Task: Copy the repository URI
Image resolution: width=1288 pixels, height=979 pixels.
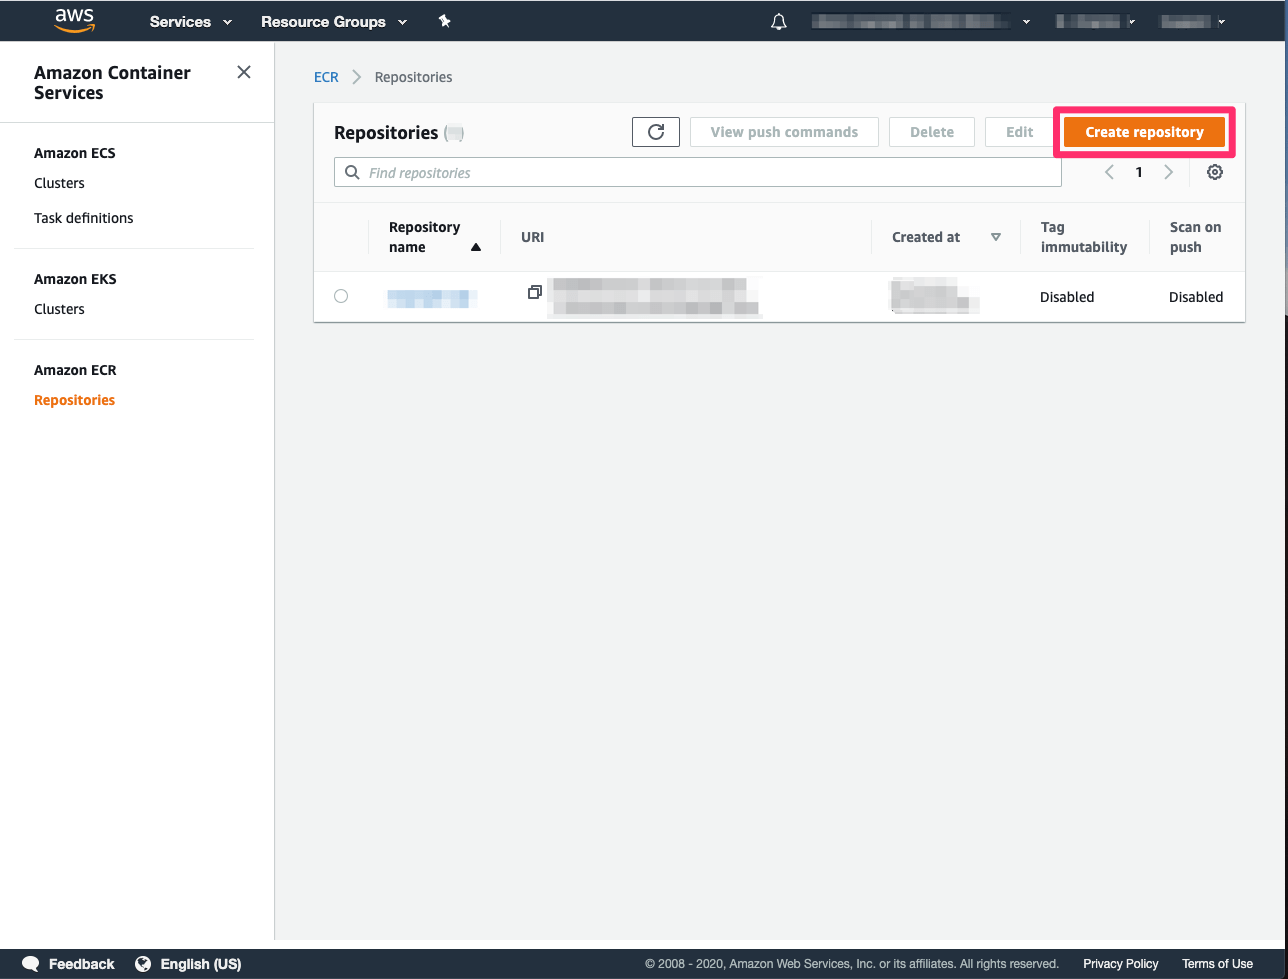Action: point(534,292)
